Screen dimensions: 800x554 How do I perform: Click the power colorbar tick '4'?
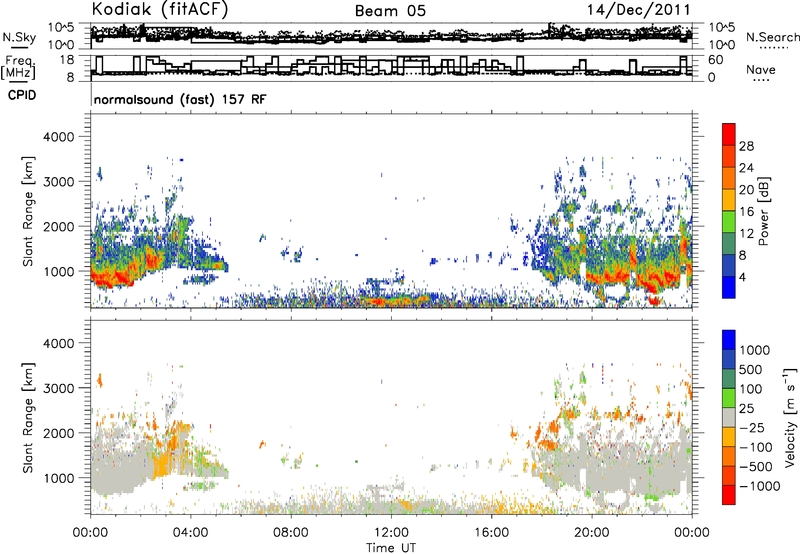tap(742, 278)
